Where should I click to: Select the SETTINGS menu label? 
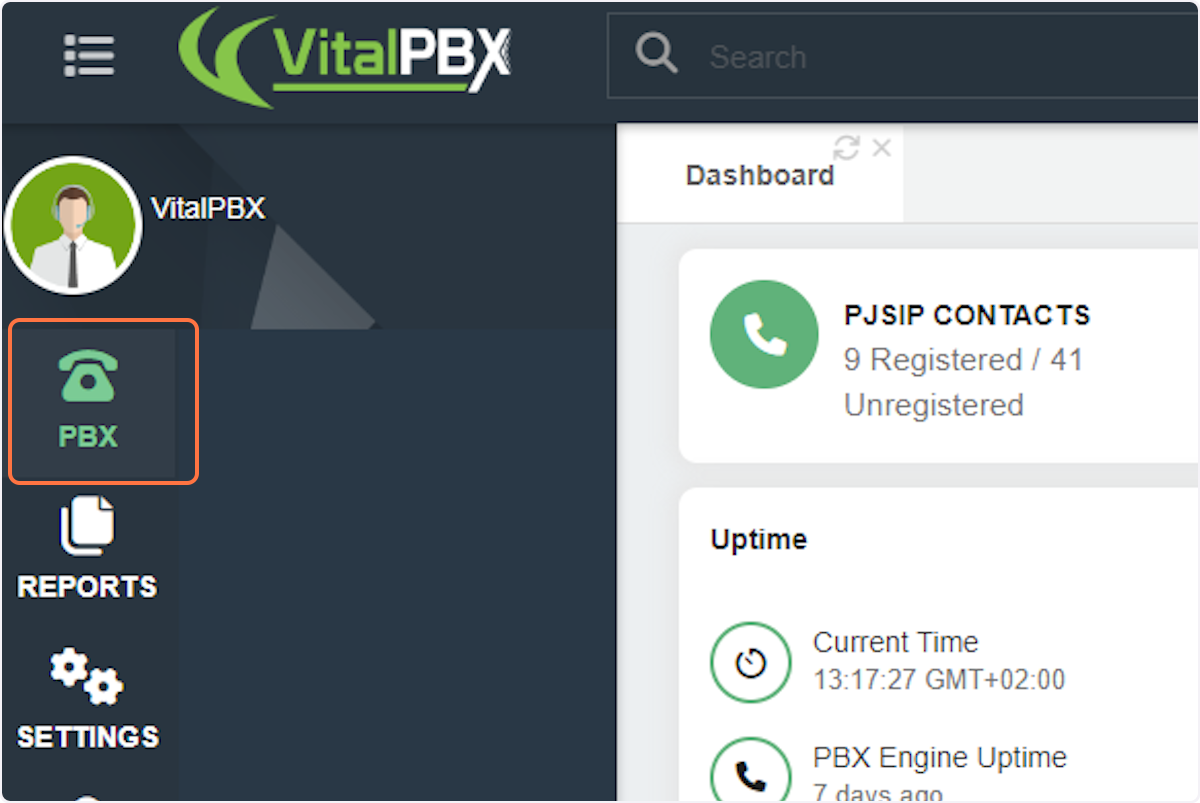click(88, 737)
